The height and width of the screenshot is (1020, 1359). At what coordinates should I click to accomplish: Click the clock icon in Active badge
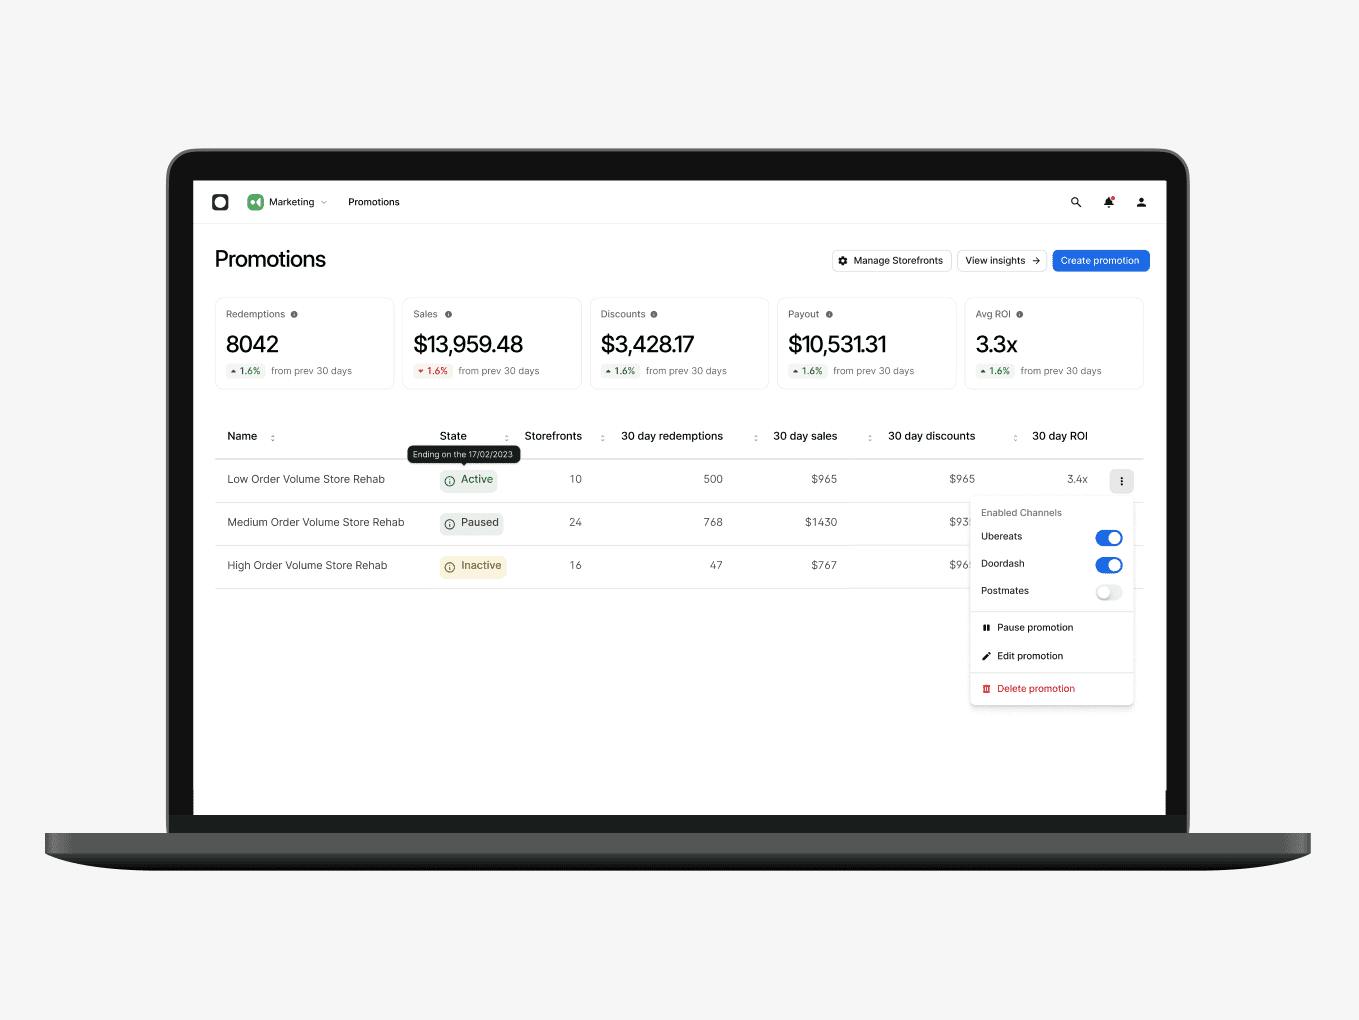450,481
